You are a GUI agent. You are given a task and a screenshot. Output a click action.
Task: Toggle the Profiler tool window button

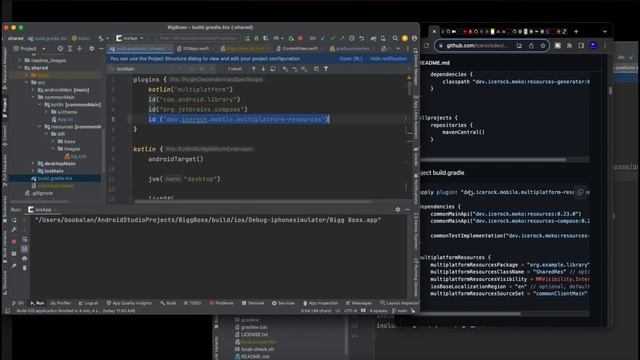(61, 303)
